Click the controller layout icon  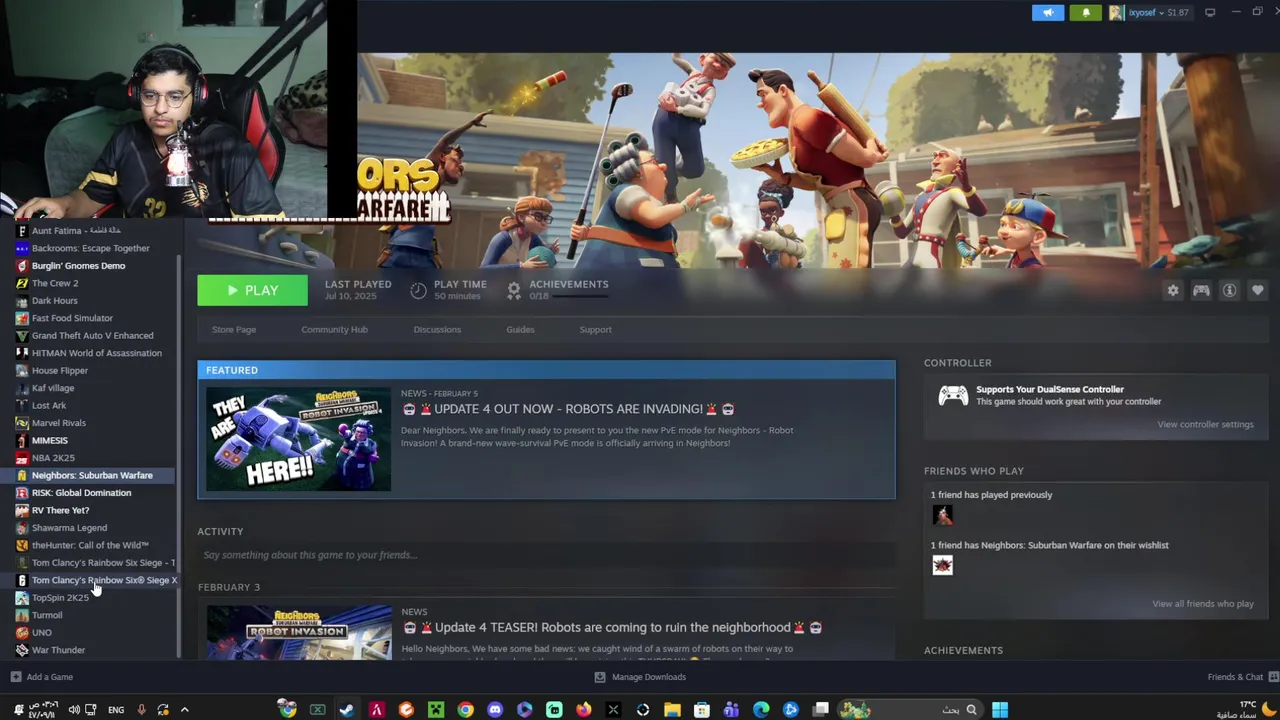pos(1201,291)
